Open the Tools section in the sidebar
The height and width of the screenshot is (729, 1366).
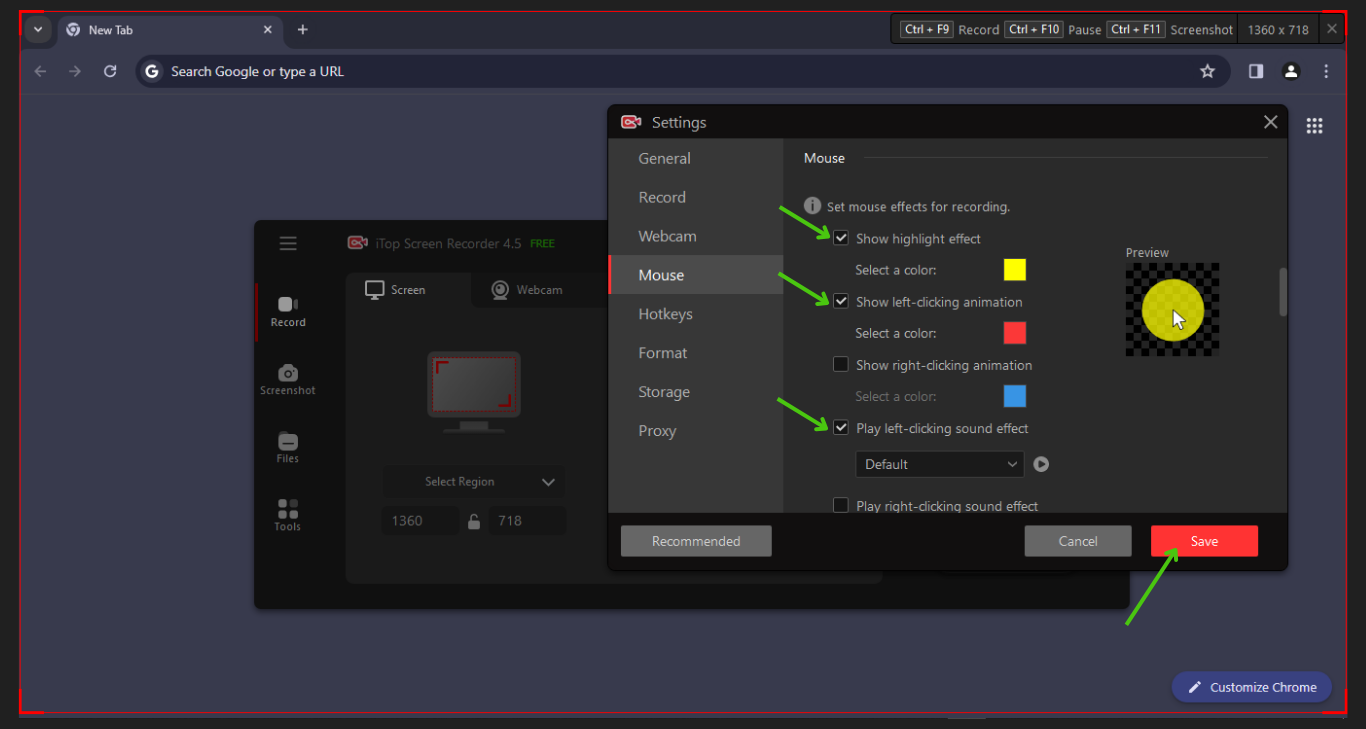288,515
